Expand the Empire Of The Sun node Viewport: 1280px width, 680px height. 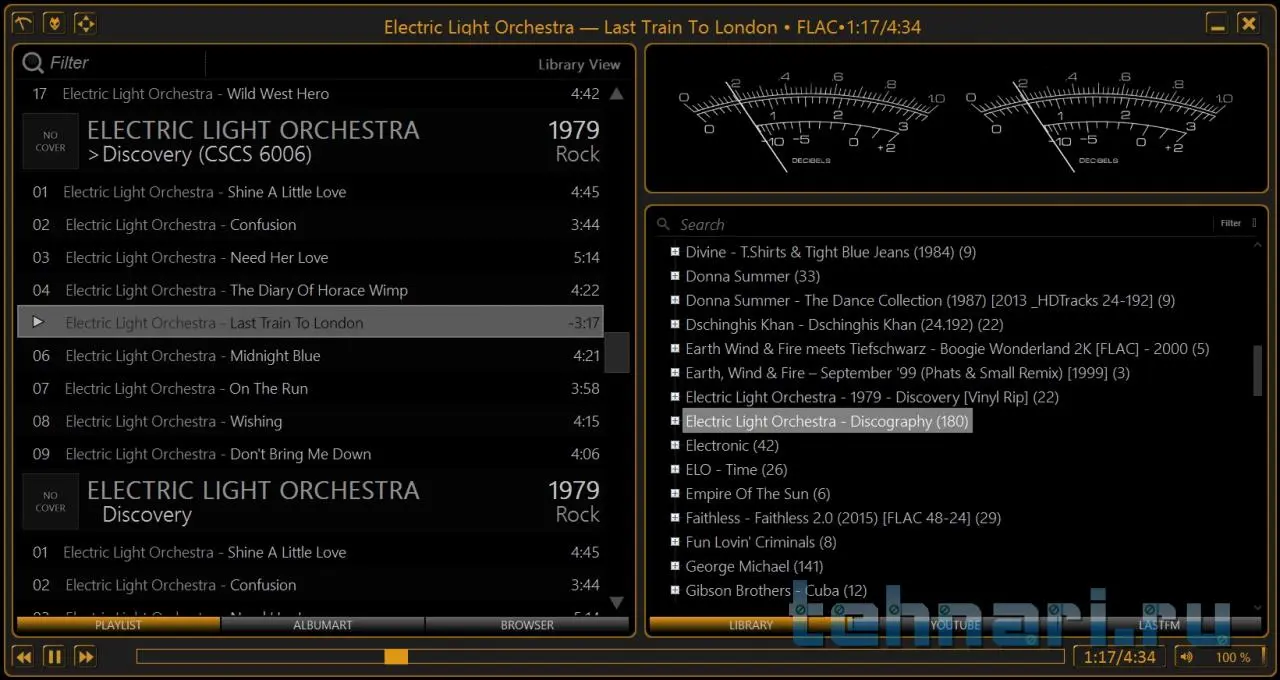coord(675,494)
